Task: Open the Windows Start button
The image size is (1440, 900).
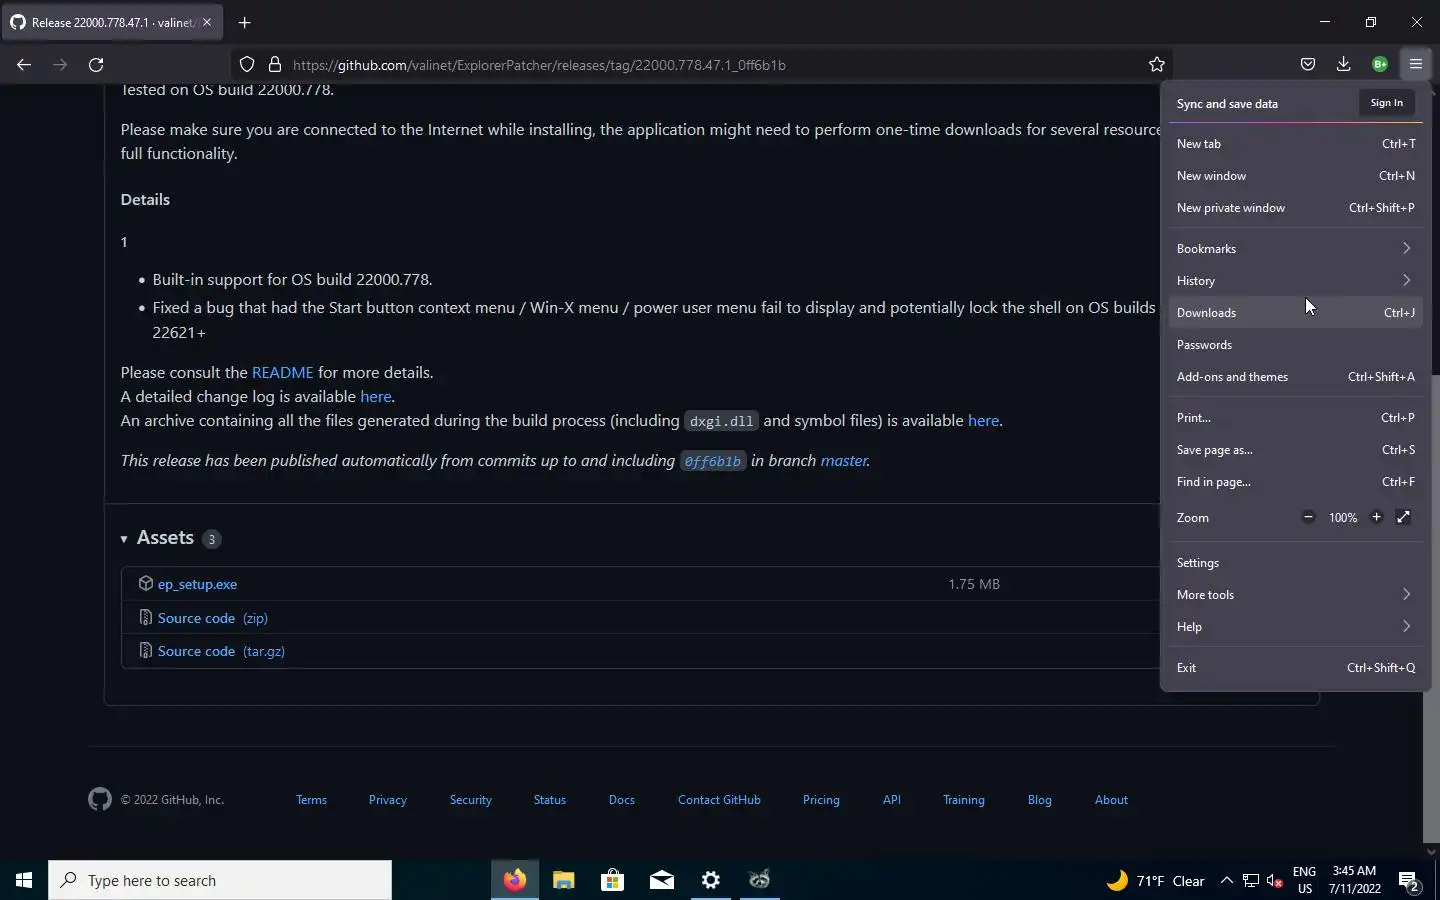Action: 24,880
